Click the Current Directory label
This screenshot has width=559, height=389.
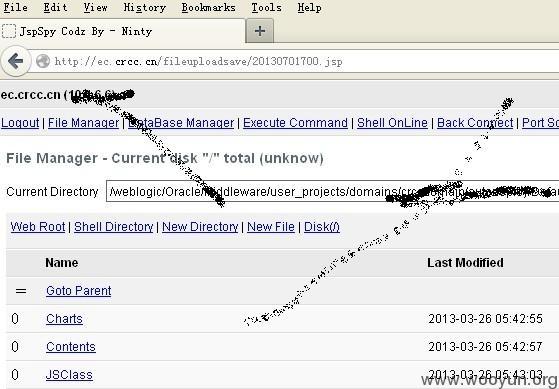52,192
